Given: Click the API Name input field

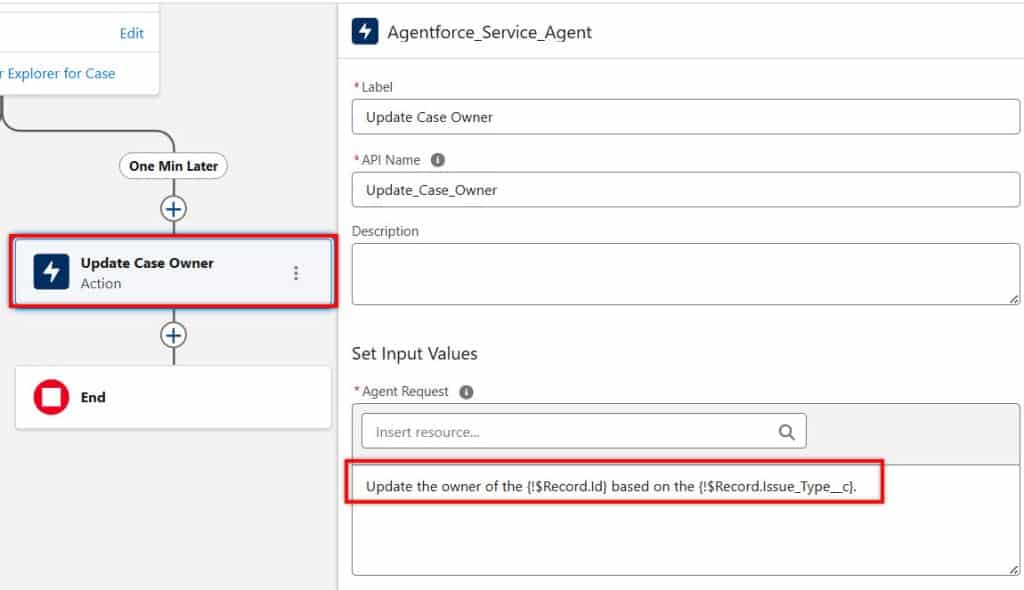Looking at the screenshot, I should [x=686, y=189].
